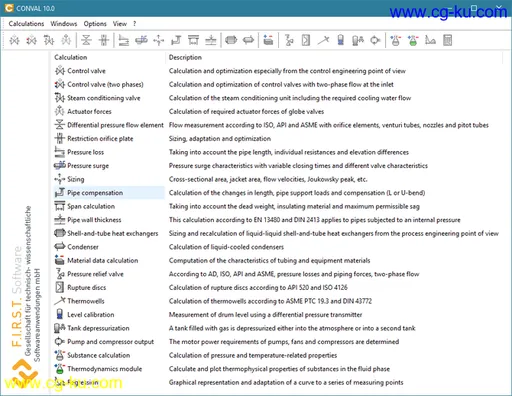This screenshot has height=396, width=512.
Task: Click the Rupture discs icon in the list
Action: point(60,287)
